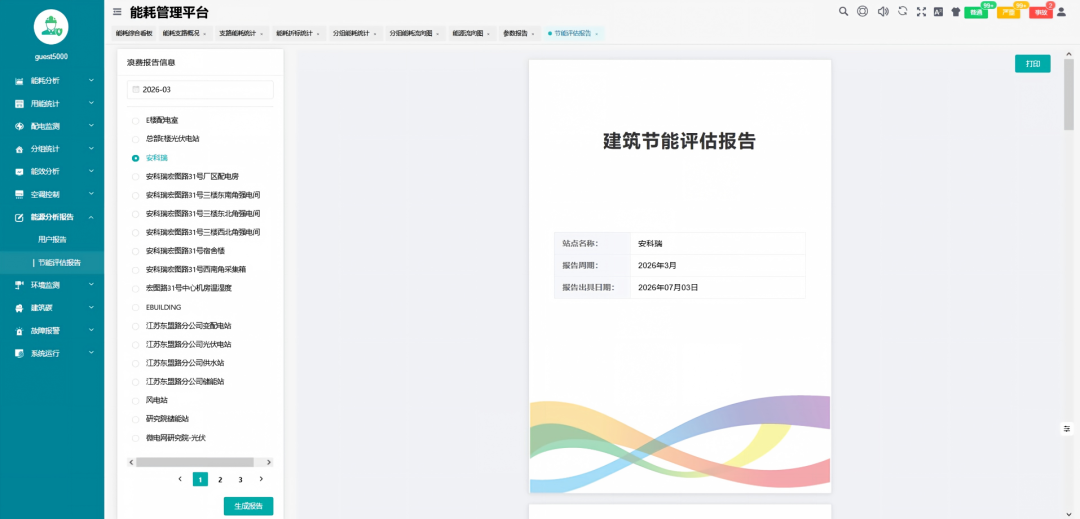1080x519 pixels.
Task: Enter fullscreen via the expand icon
Action: [x=922, y=12]
